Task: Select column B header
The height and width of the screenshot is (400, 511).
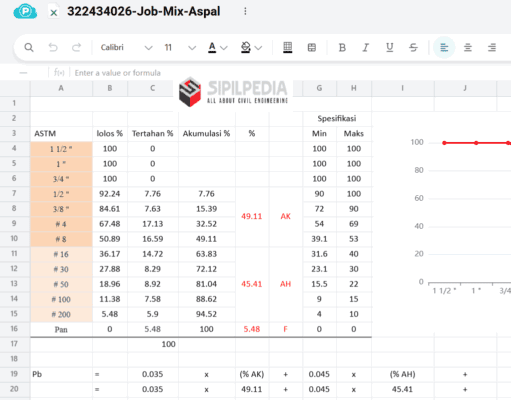Action: tap(110, 88)
